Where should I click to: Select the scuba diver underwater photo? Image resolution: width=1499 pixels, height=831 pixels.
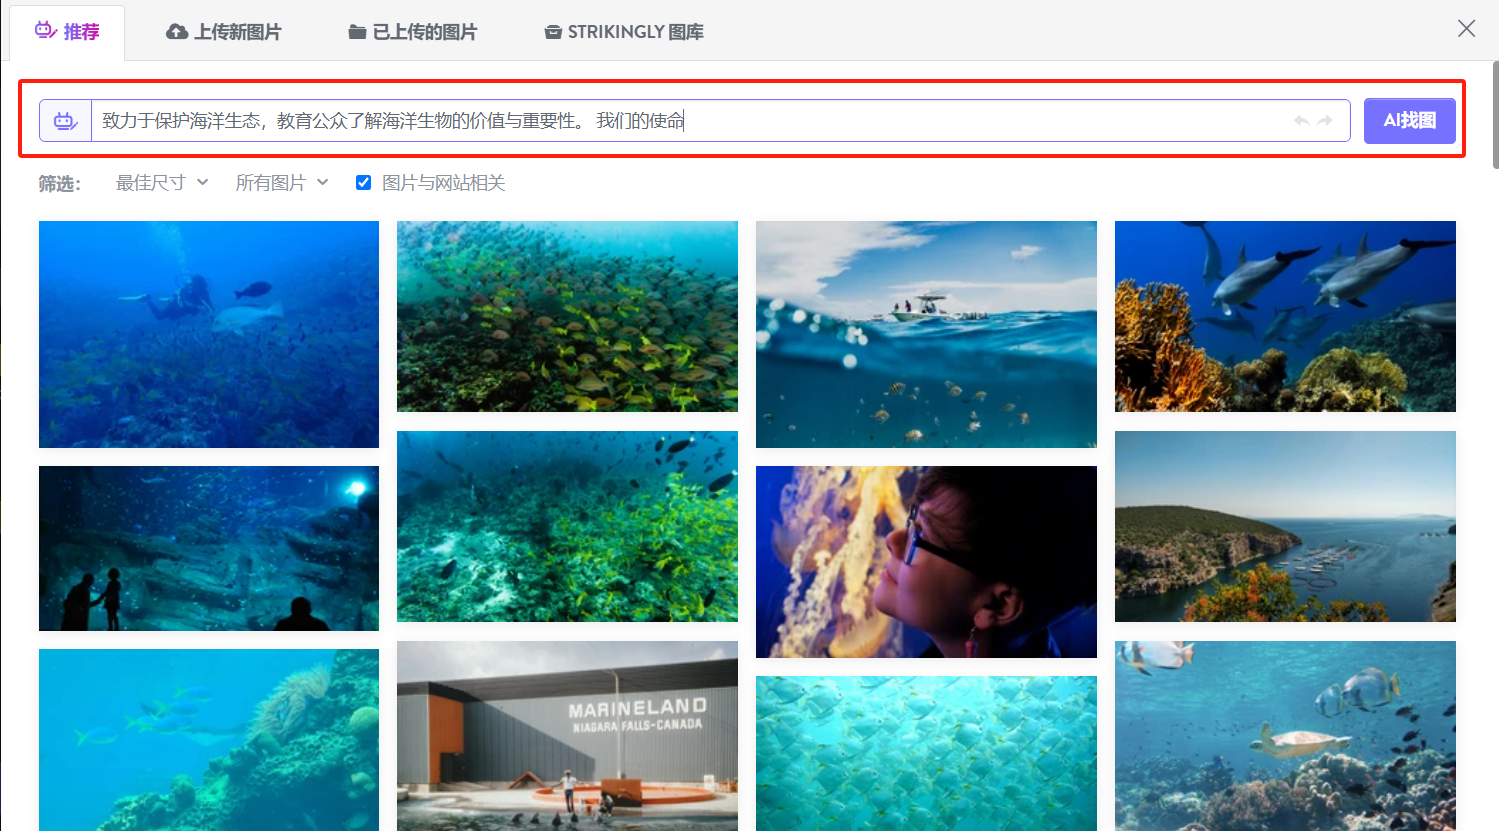click(x=209, y=334)
